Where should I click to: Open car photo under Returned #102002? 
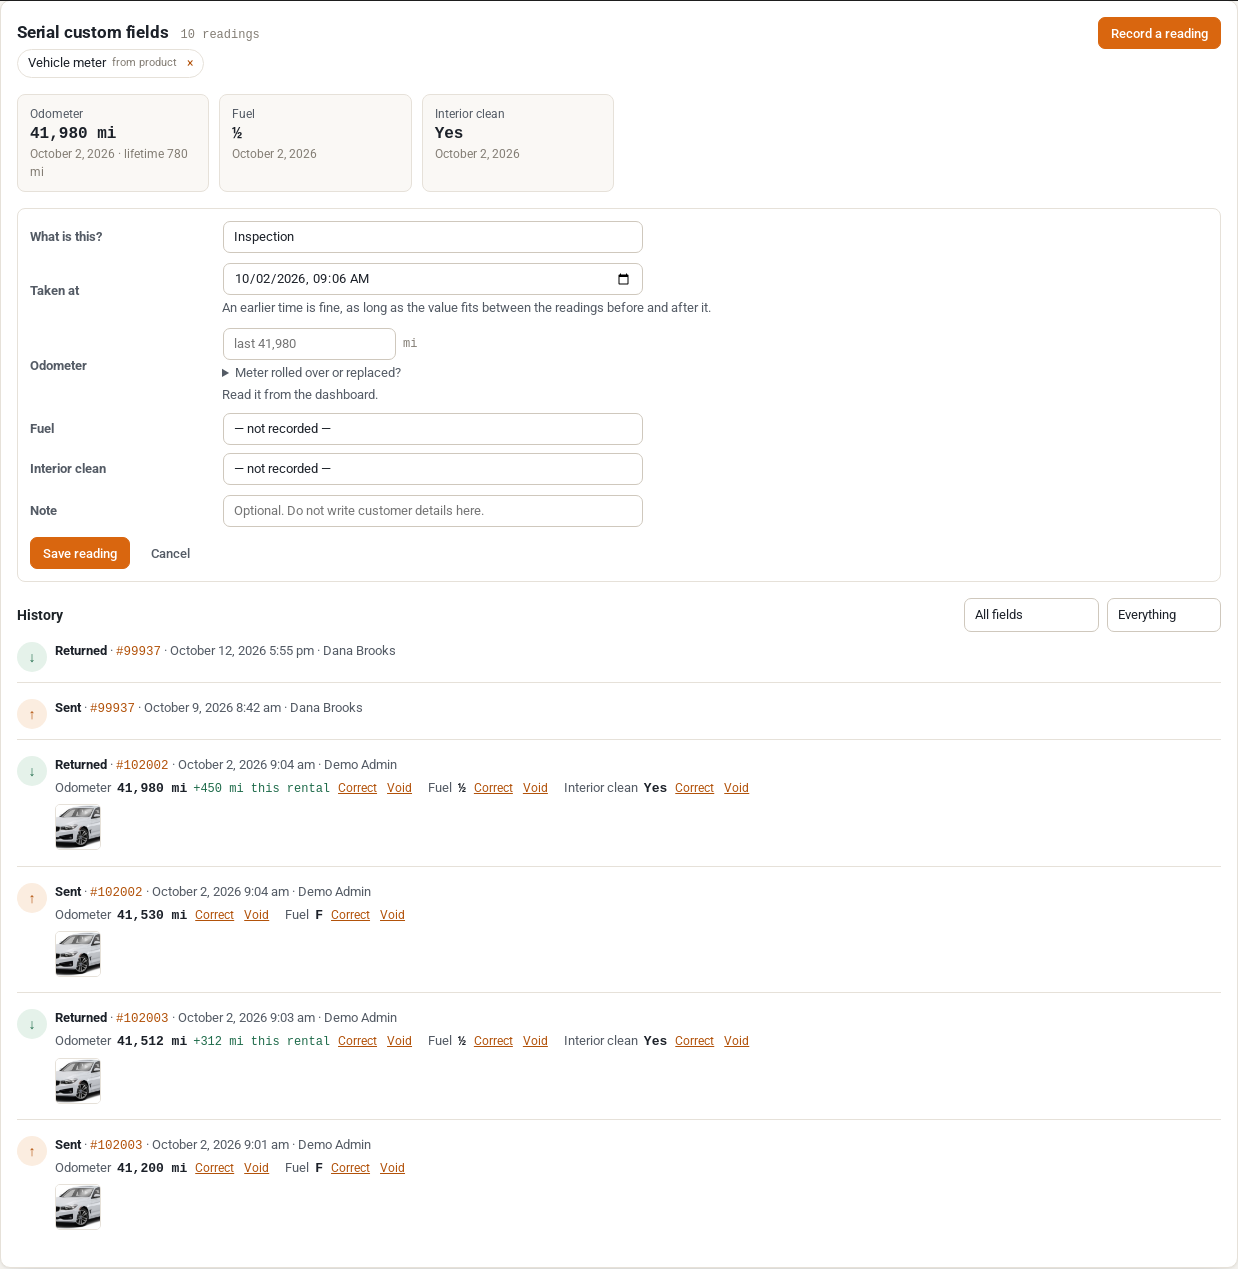click(x=78, y=827)
